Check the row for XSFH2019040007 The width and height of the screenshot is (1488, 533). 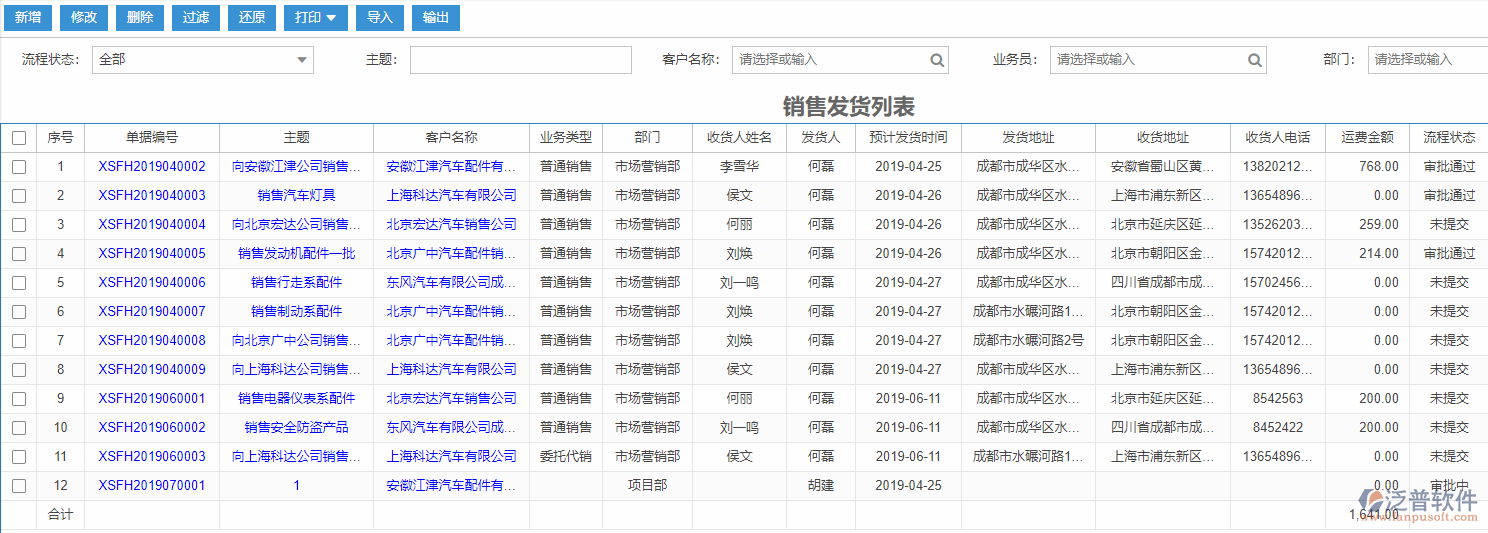(x=19, y=312)
